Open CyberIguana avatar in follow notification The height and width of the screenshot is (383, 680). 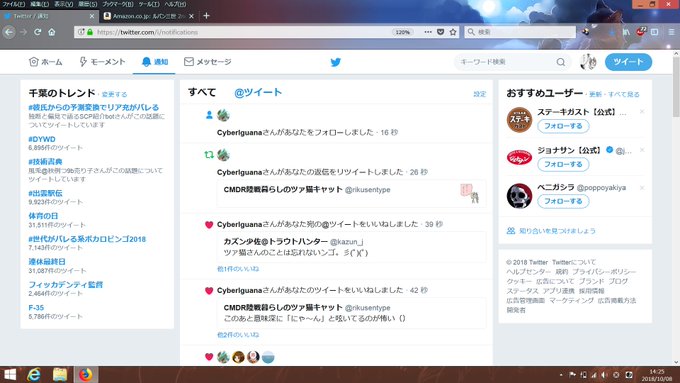223,115
